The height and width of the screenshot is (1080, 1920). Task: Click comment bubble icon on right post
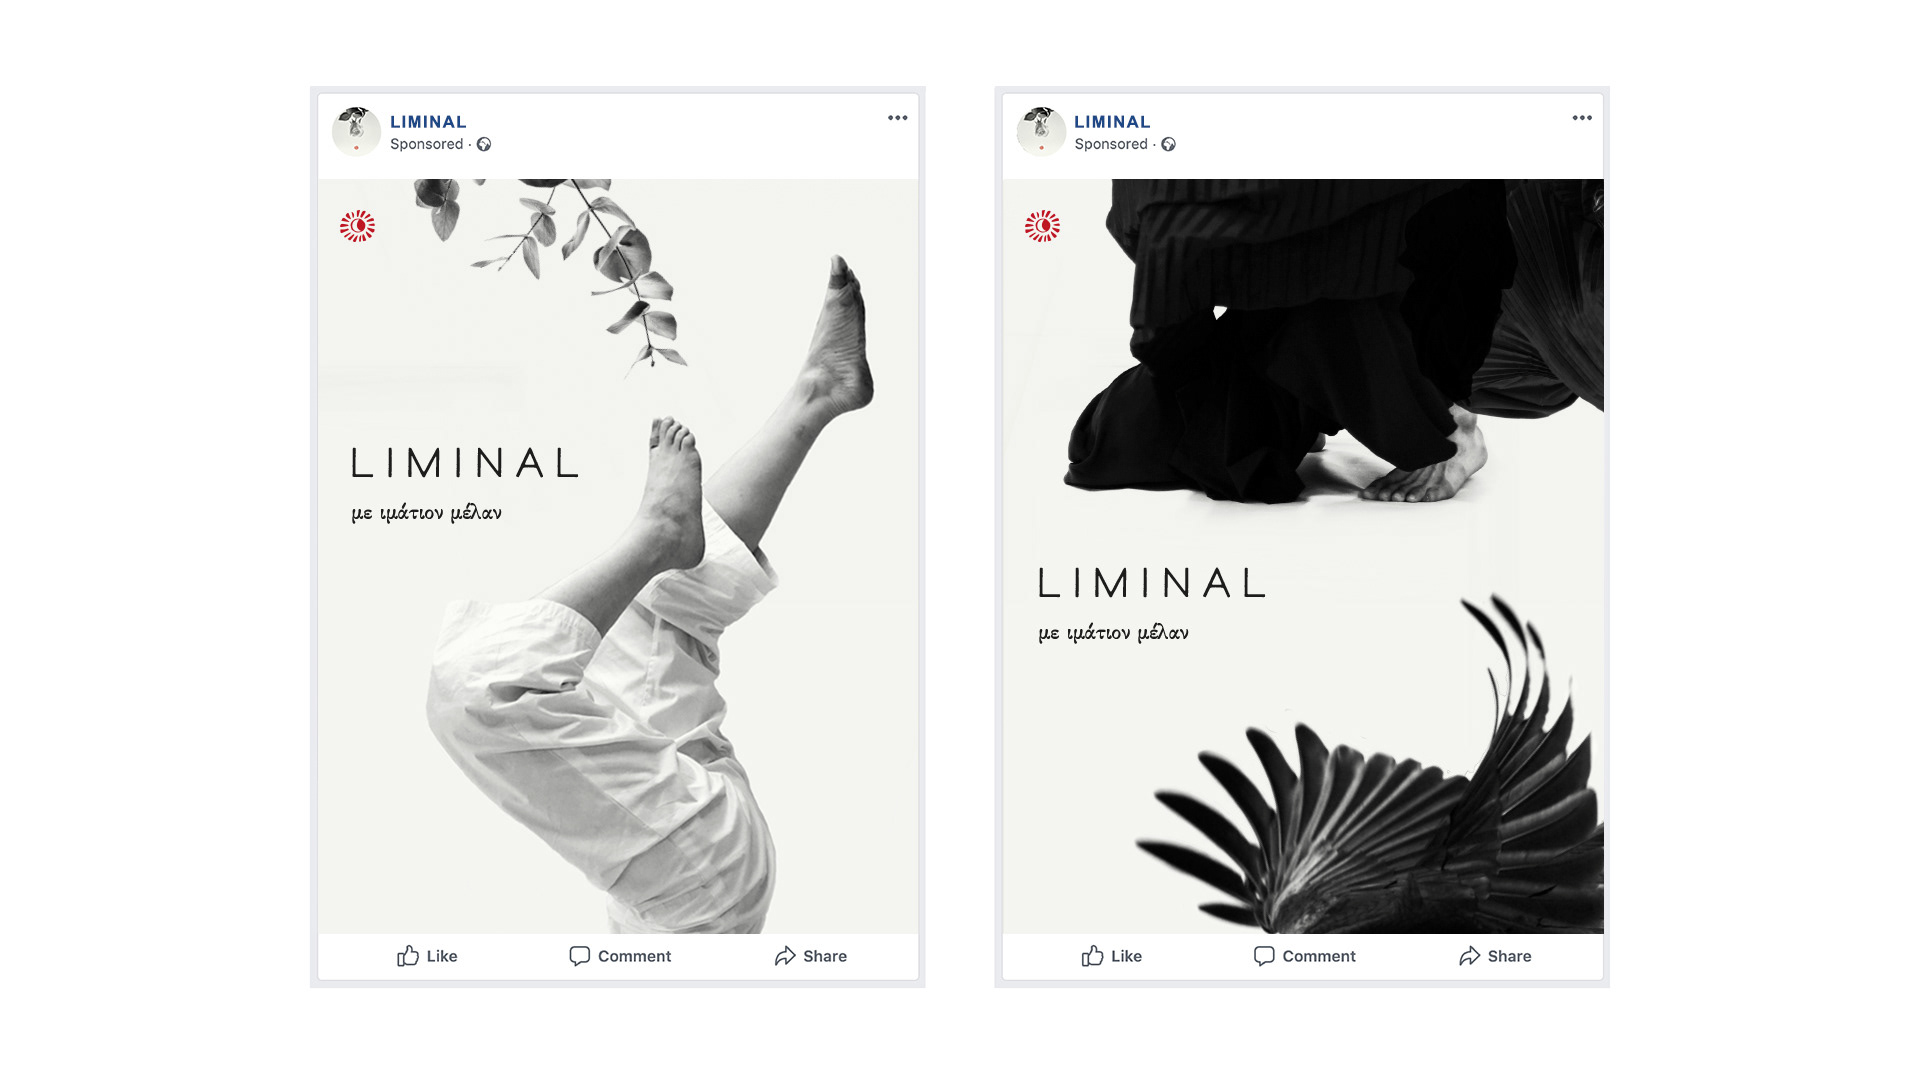[x=1264, y=956]
